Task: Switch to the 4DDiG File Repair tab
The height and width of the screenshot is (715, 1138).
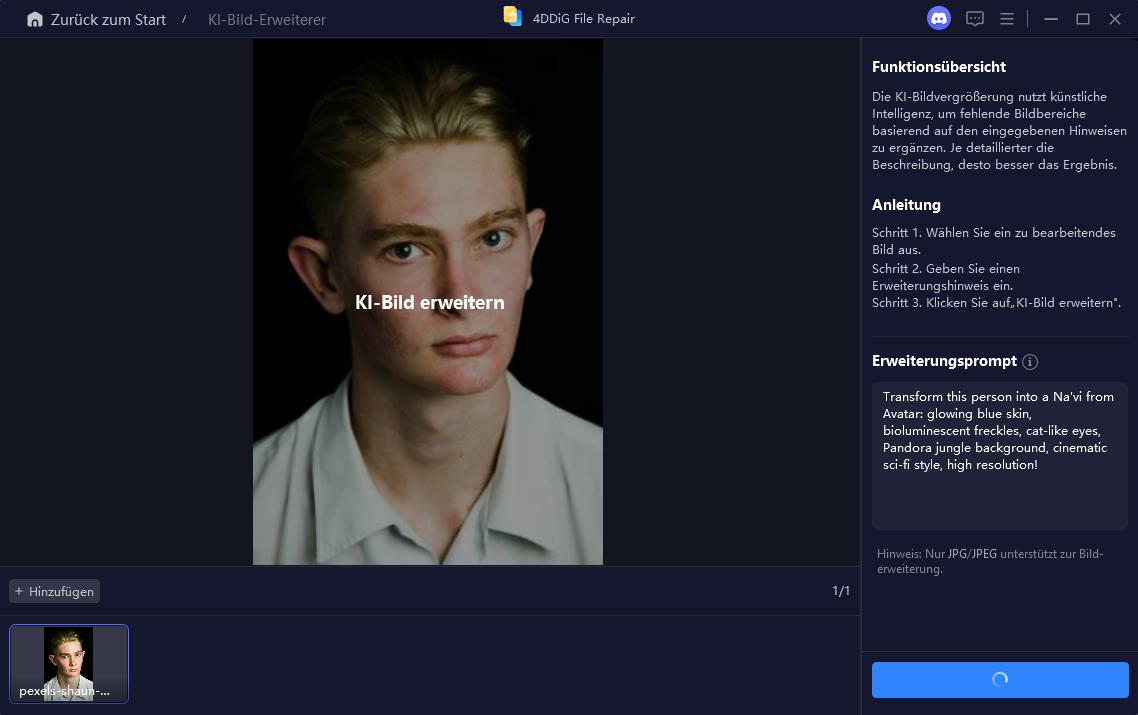Action: (568, 18)
